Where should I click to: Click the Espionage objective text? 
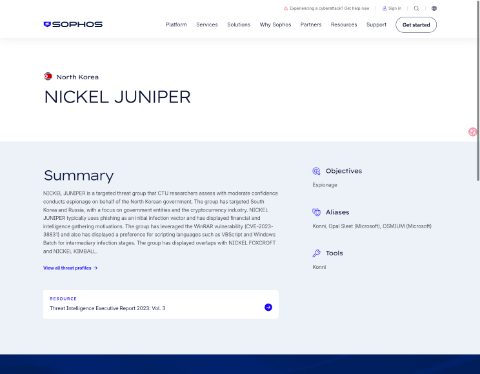point(325,185)
